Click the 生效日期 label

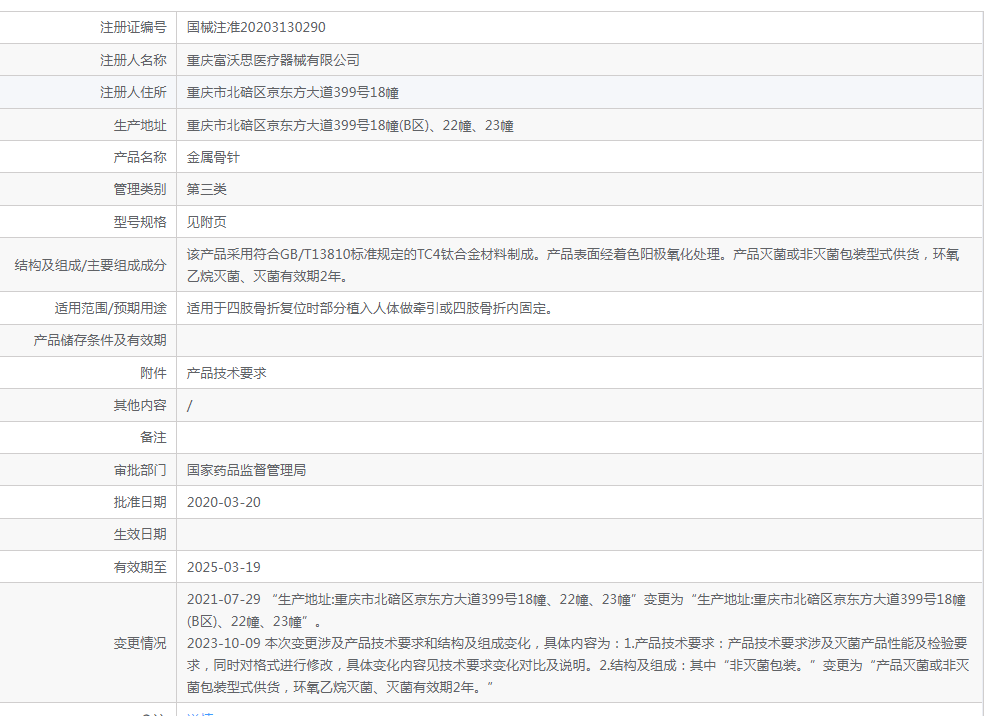pos(140,535)
